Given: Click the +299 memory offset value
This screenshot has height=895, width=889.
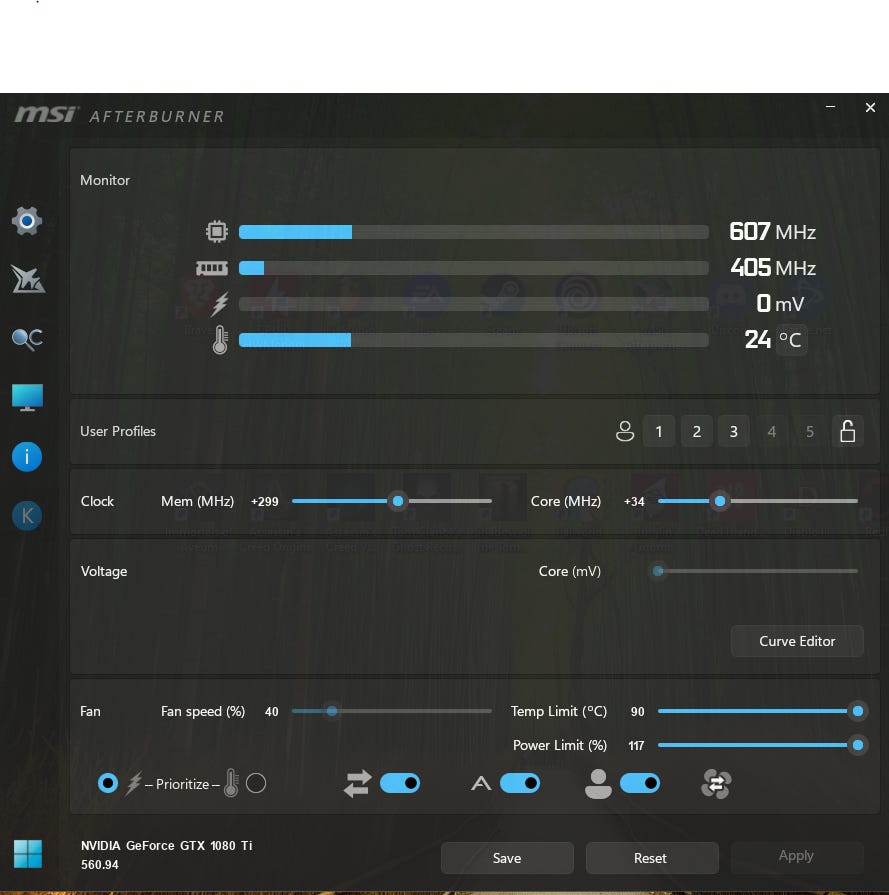Looking at the screenshot, I should tap(264, 502).
